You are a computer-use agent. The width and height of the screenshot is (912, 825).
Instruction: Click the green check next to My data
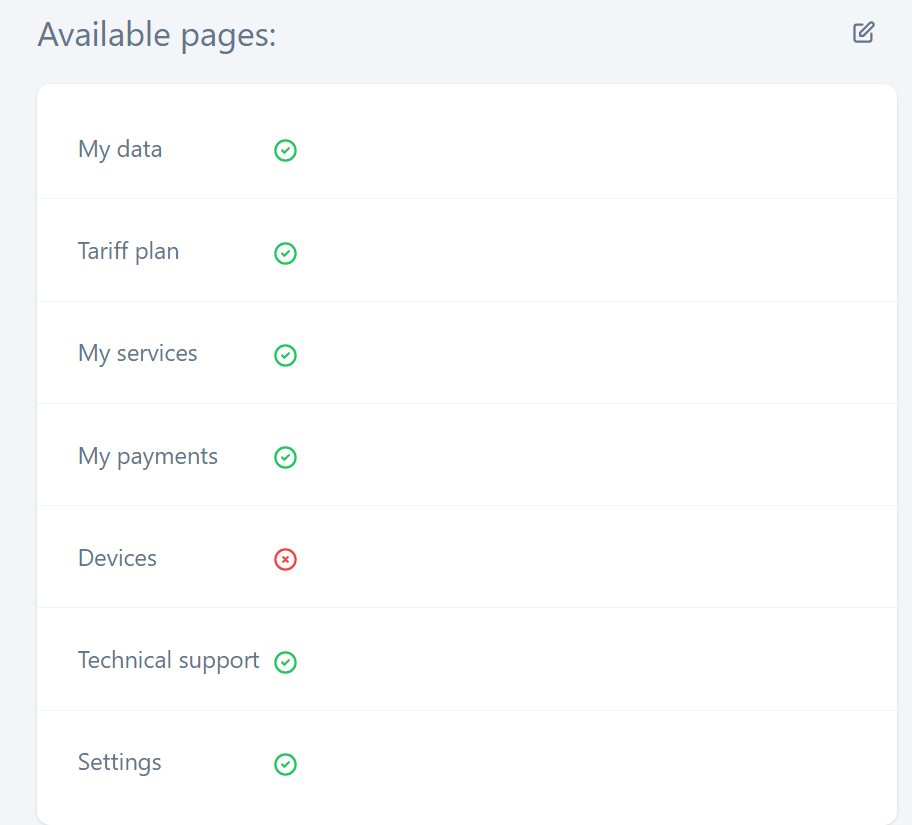click(x=285, y=150)
